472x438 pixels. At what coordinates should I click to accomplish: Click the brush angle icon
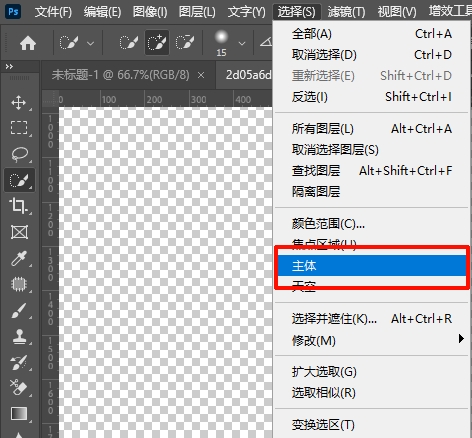coord(266,42)
